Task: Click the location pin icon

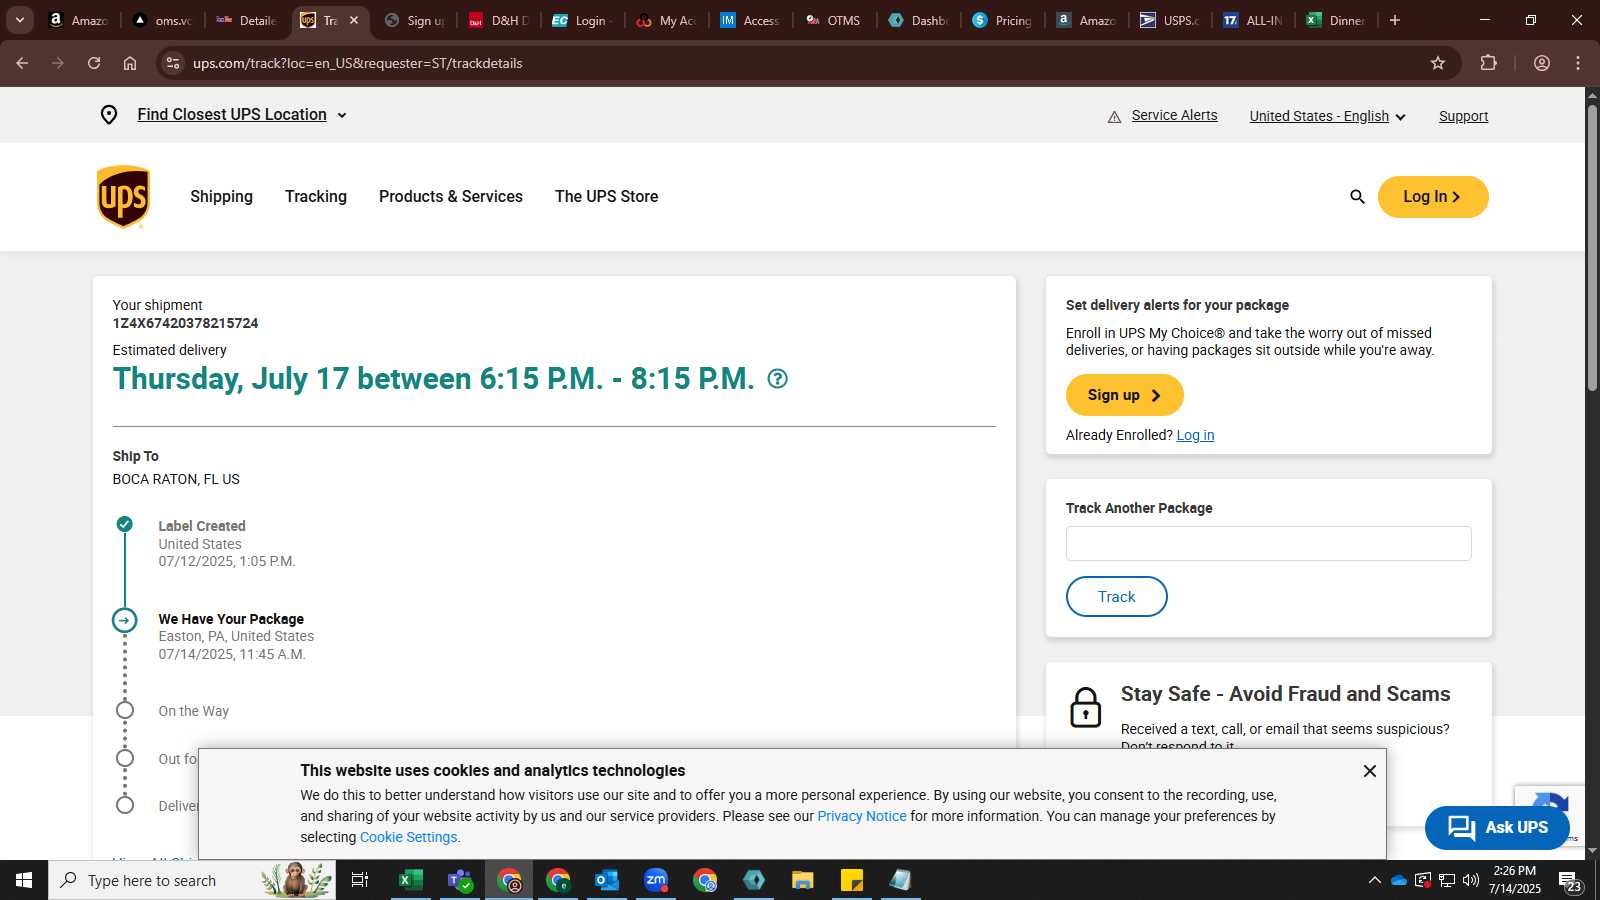Action: [109, 115]
